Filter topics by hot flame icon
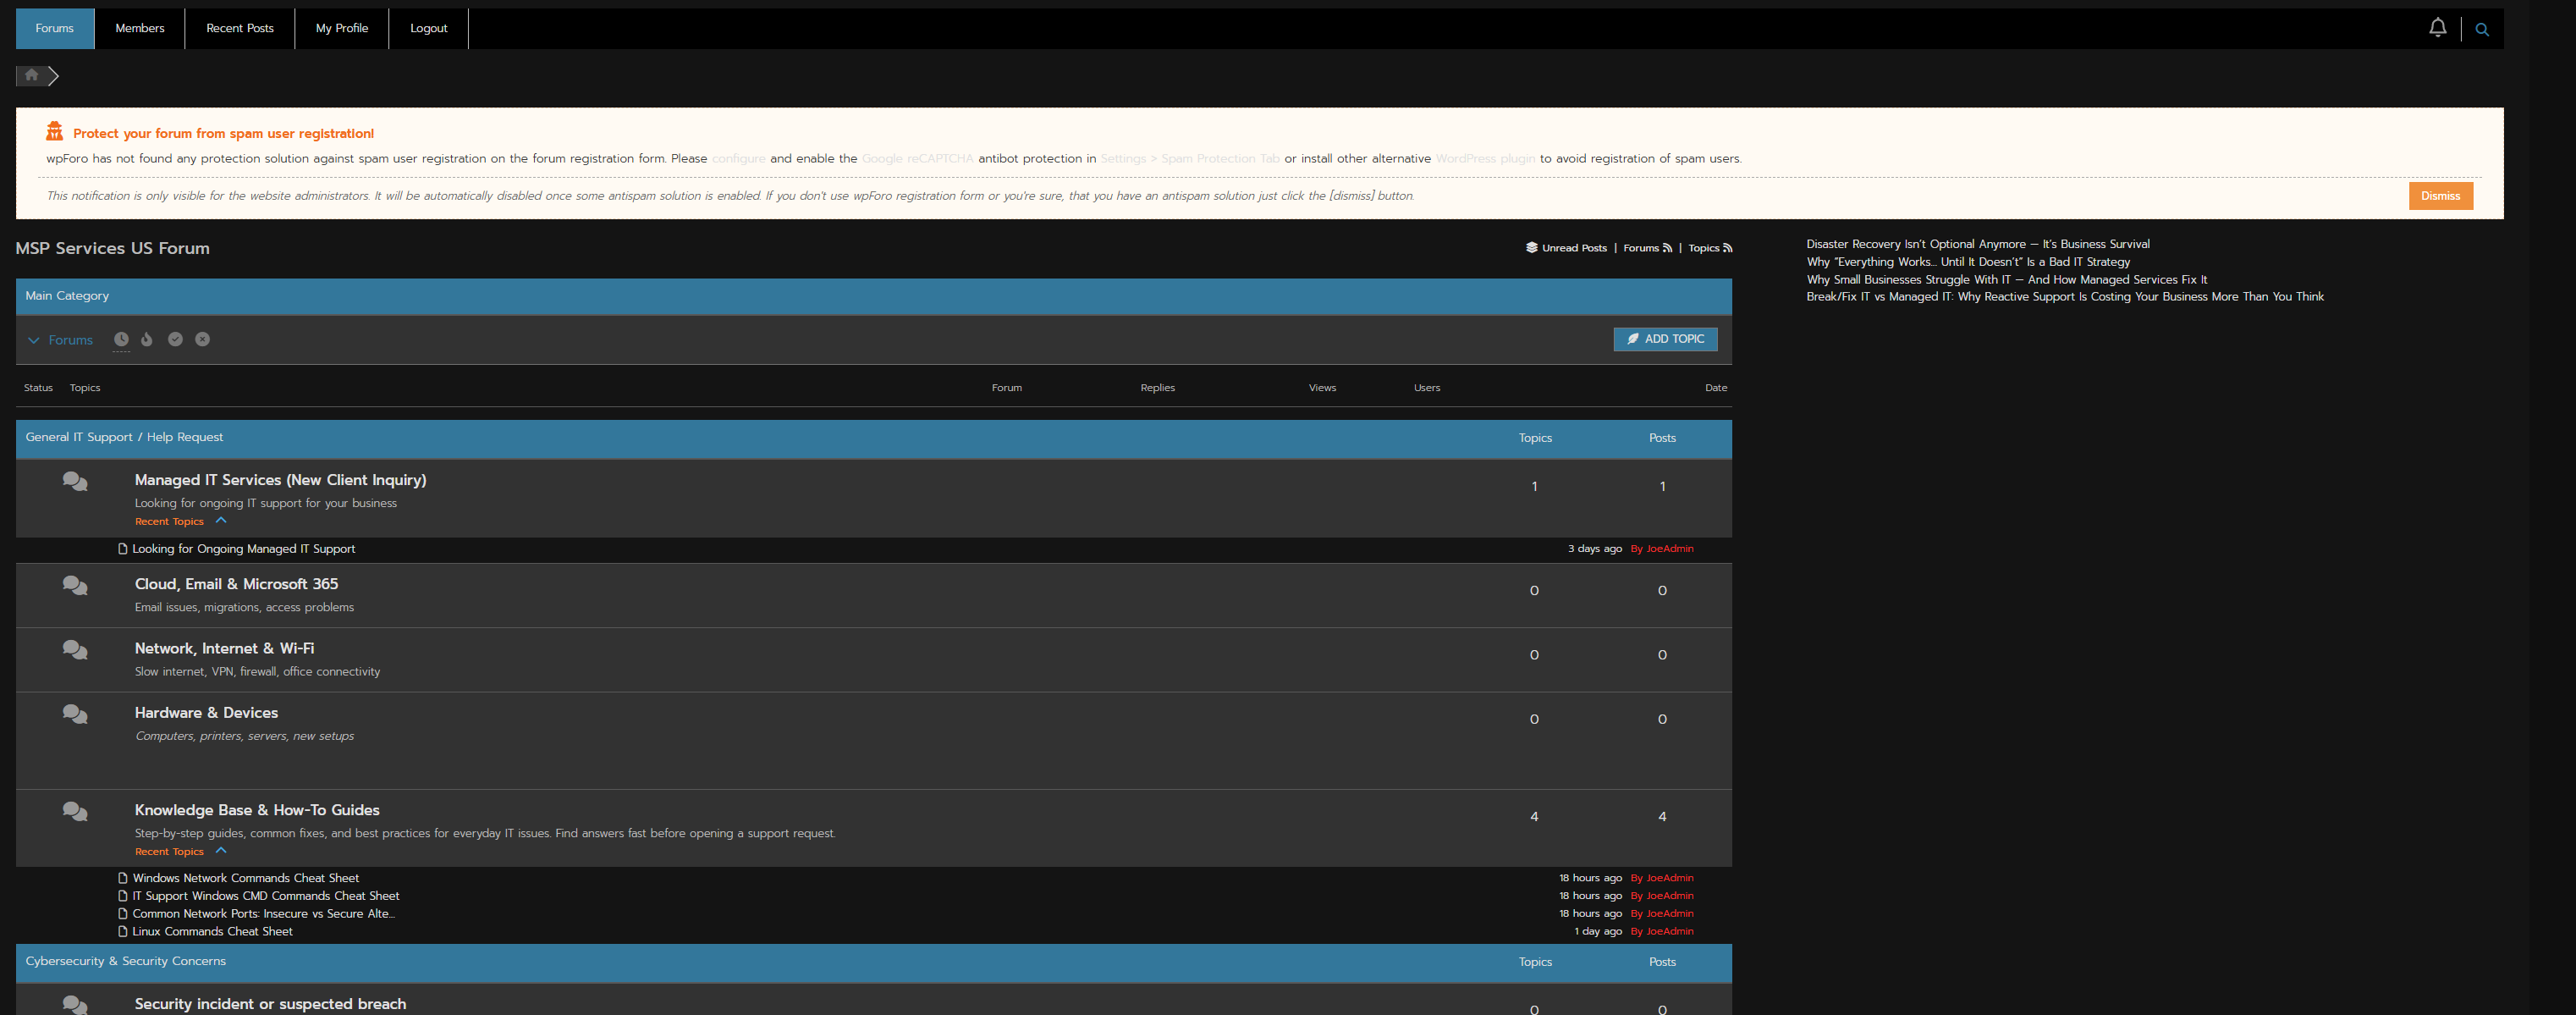This screenshot has height=1015, width=2576. (147, 339)
